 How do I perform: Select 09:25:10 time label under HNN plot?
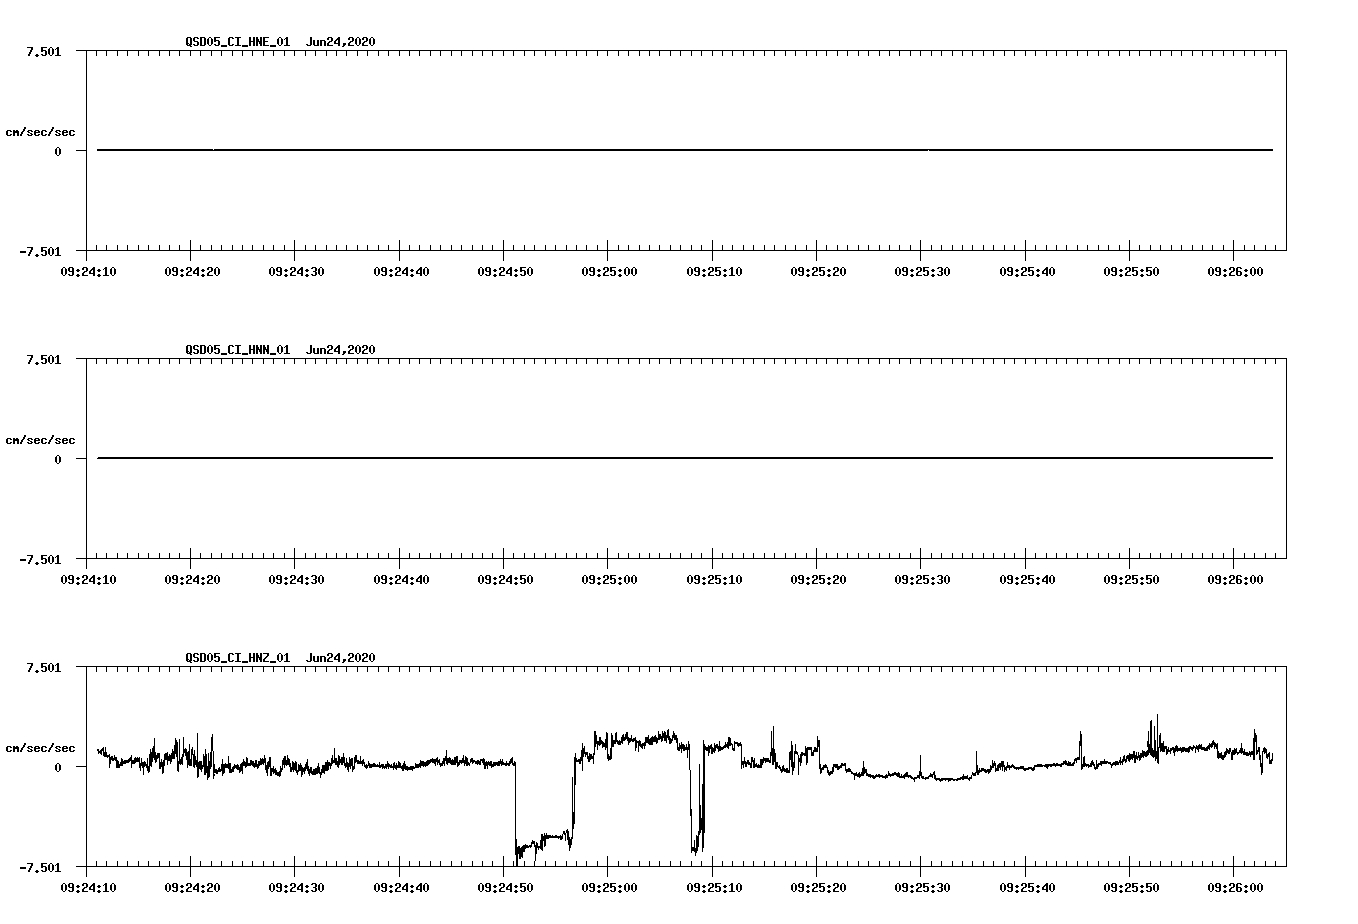point(714,579)
